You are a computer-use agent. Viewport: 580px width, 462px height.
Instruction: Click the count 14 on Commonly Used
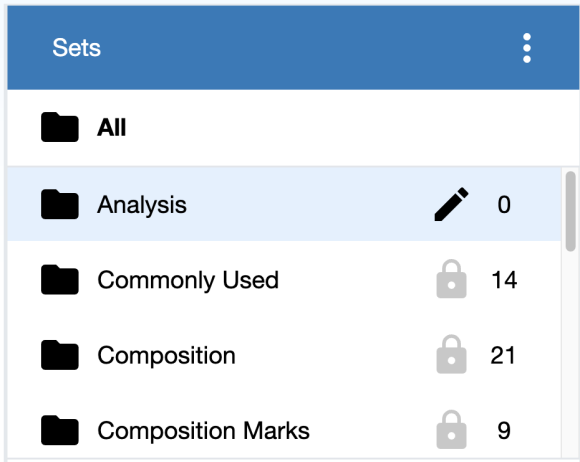tap(504, 280)
